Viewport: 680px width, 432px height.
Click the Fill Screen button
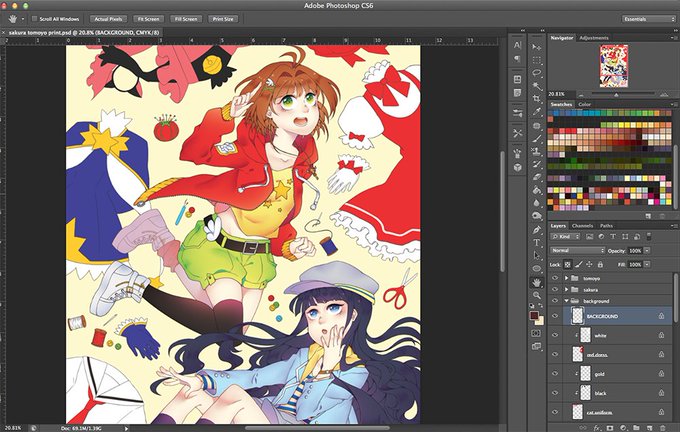pyautogui.click(x=186, y=19)
